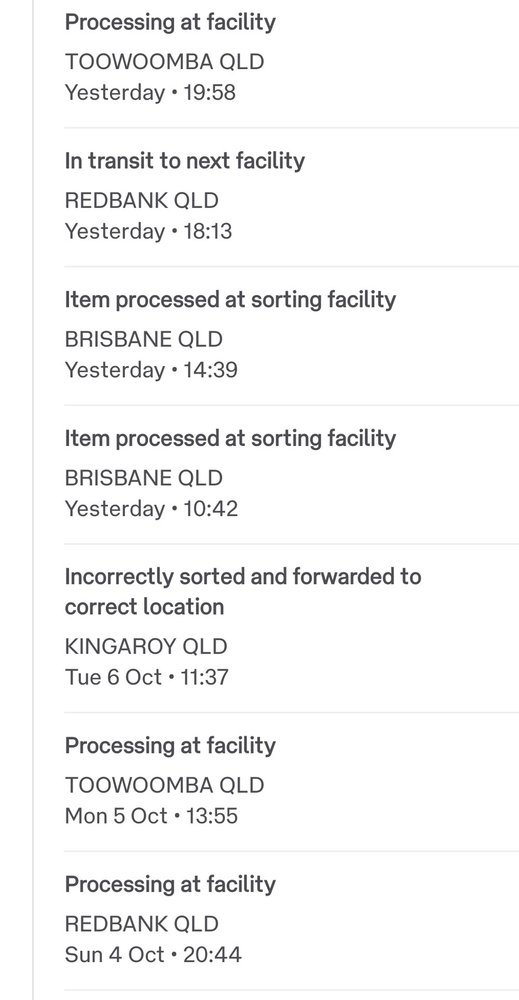This screenshot has width=519, height=1000.
Task: Select the Yesterday 18:13 timestamp
Action: point(149,231)
